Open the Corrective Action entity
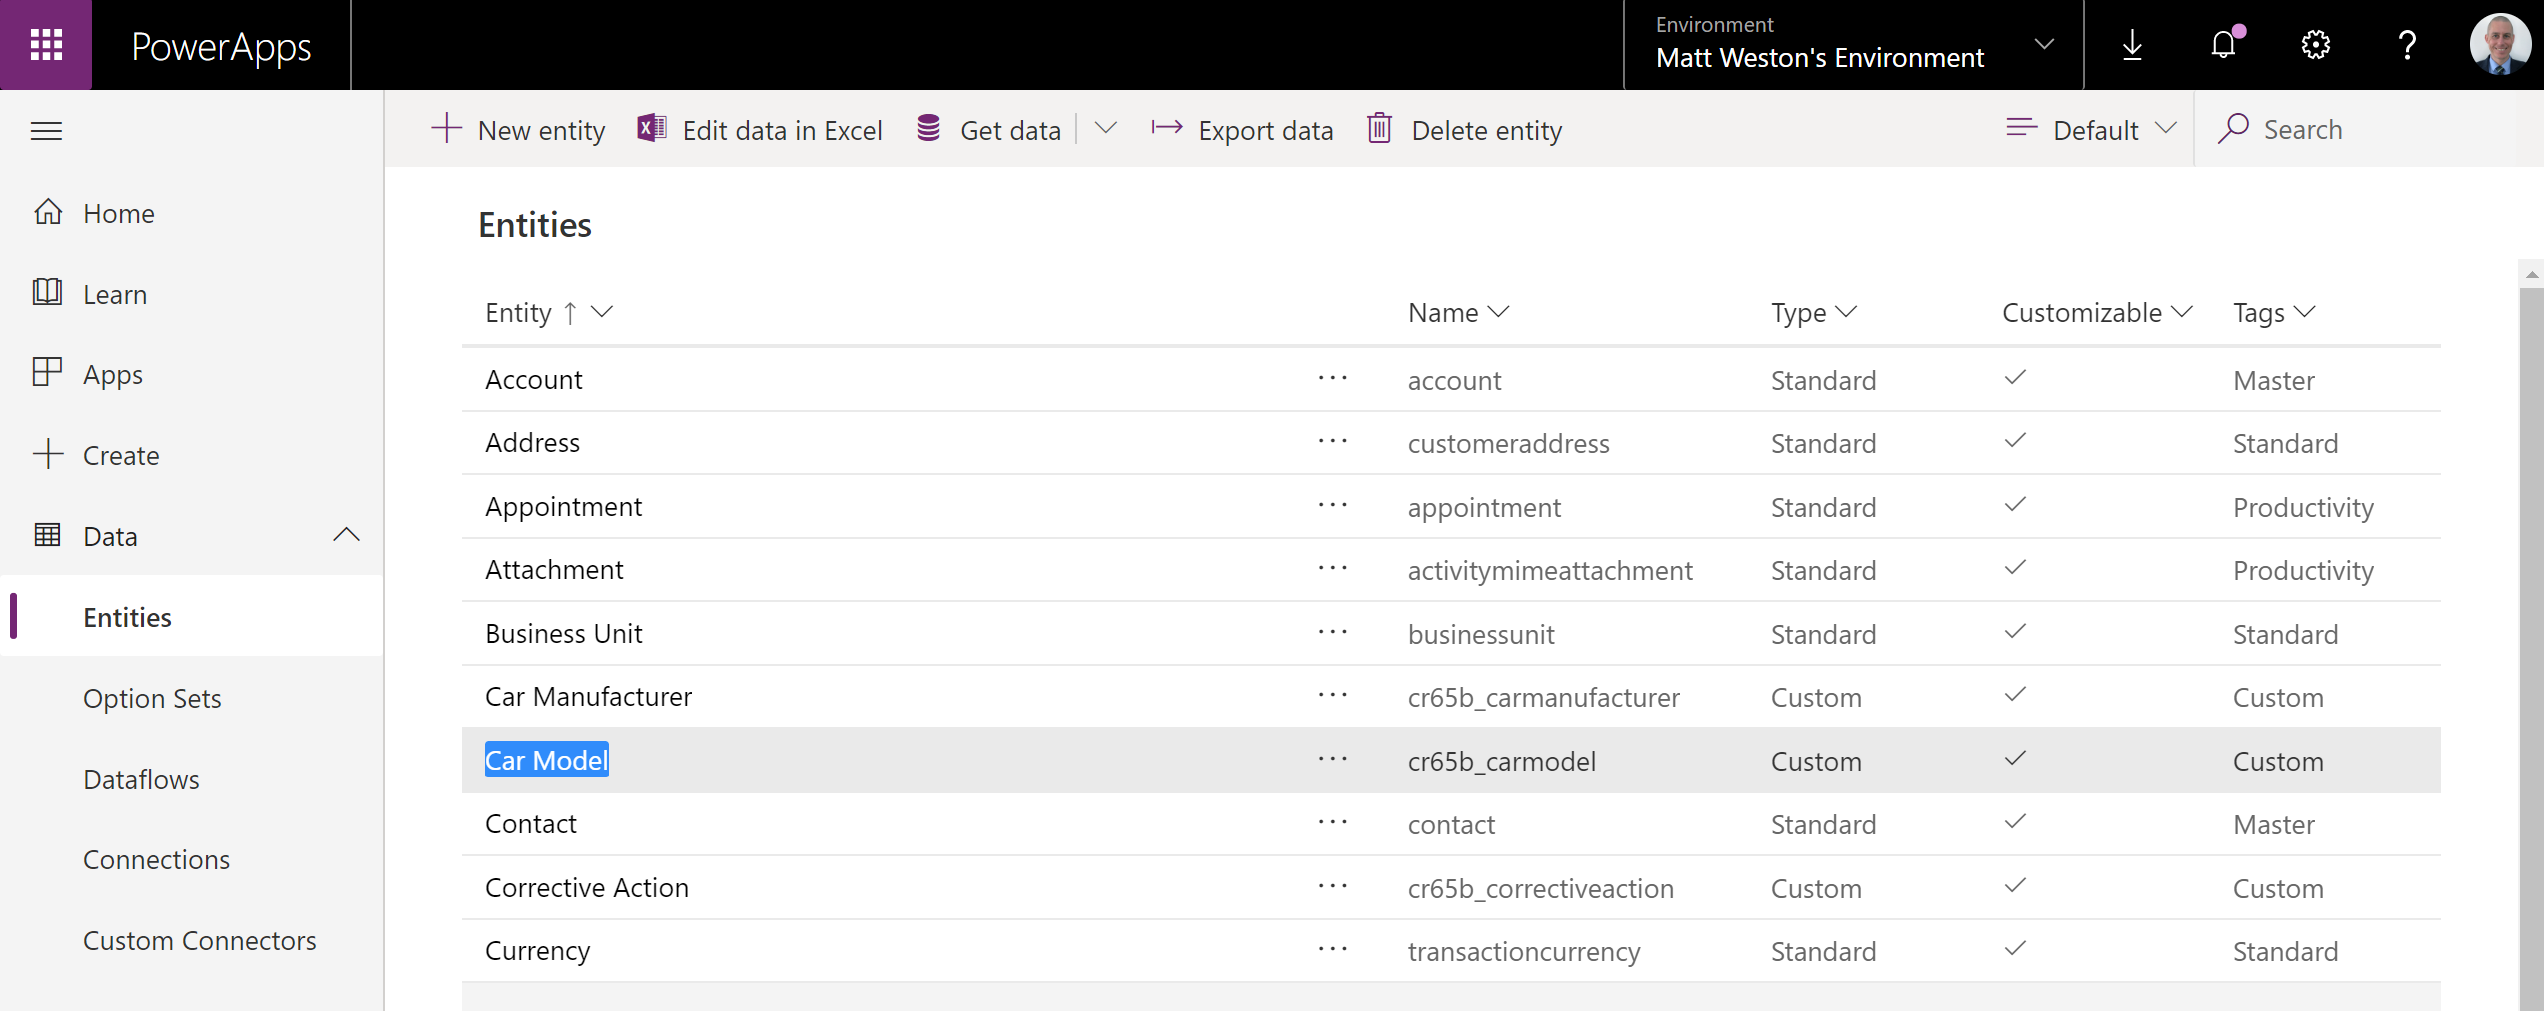The height and width of the screenshot is (1011, 2544). 586,887
